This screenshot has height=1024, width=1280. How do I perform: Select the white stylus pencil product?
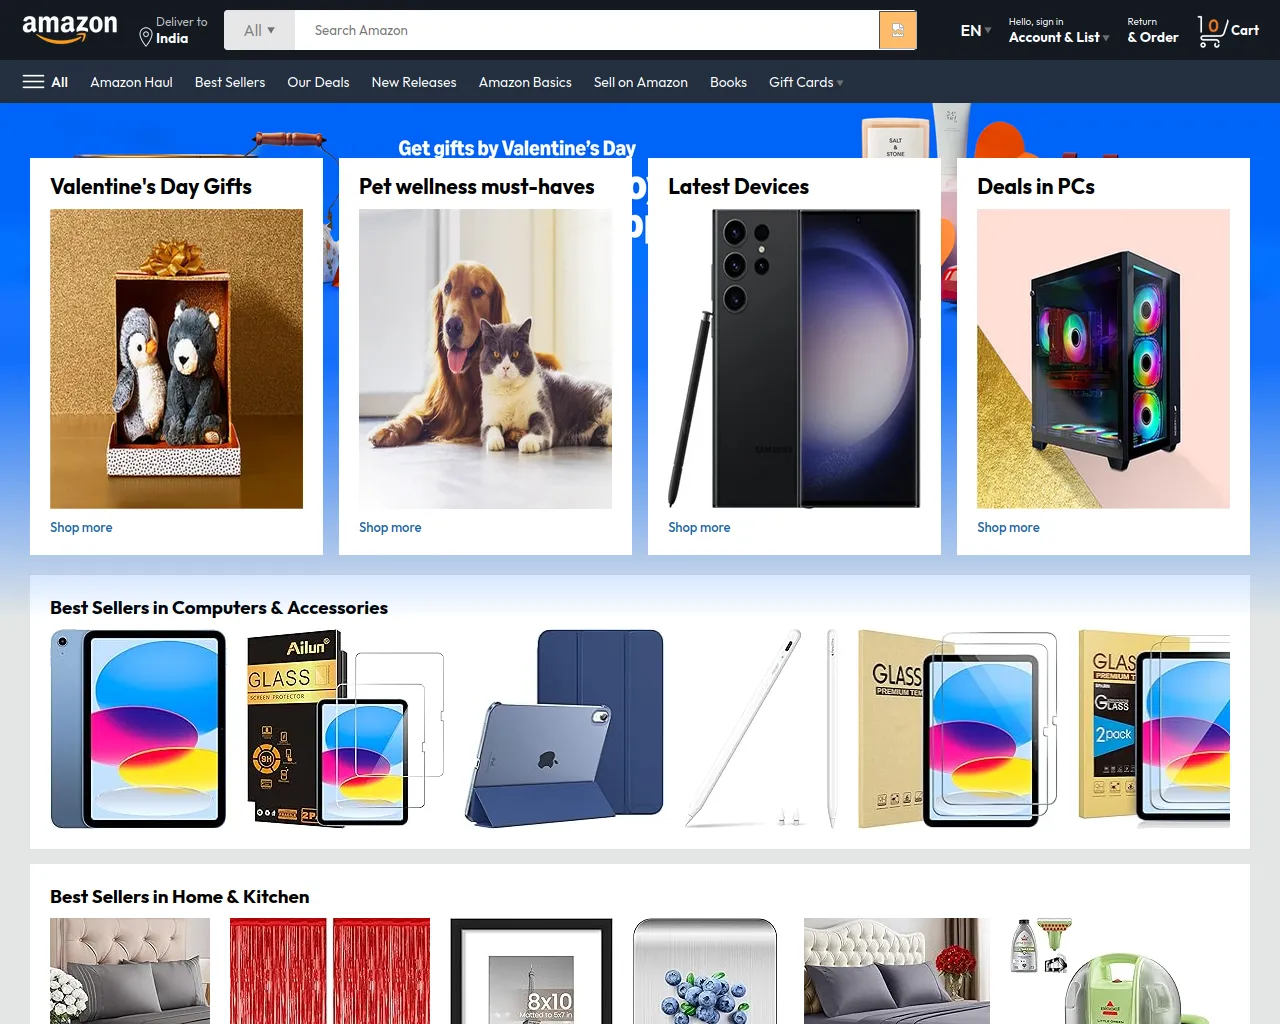click(x=760, y=729)
